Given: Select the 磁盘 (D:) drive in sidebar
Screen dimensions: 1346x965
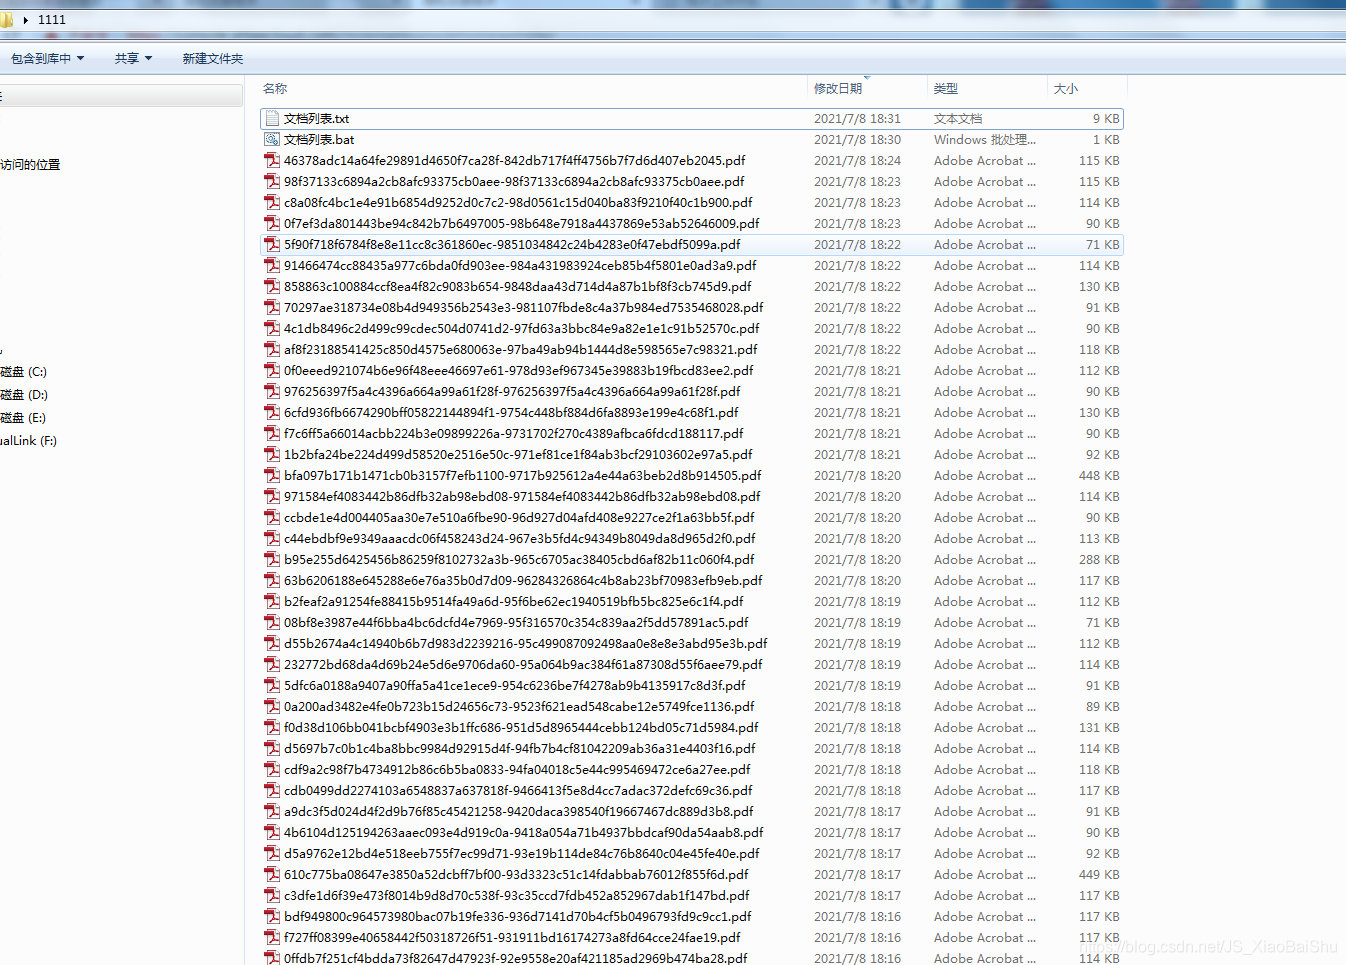Looking at the screenshot, I should (24, 394).
